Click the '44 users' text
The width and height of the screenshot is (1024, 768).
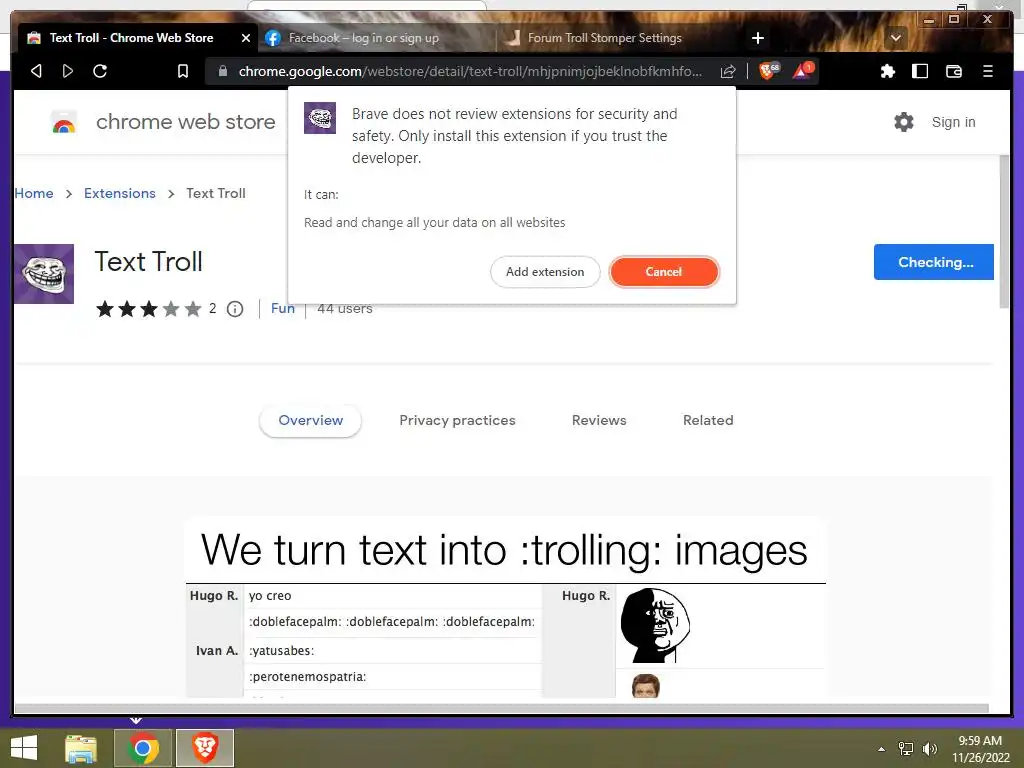click(345, 308)
